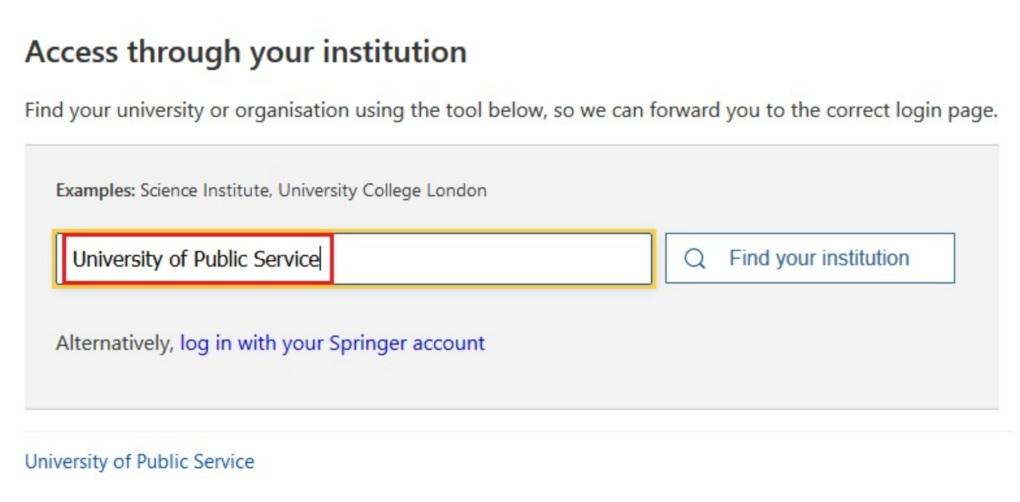The height and width of the screenshot is (502, 1020).
Task: Click the Examples label above the search box
Action: click(96, 191)
